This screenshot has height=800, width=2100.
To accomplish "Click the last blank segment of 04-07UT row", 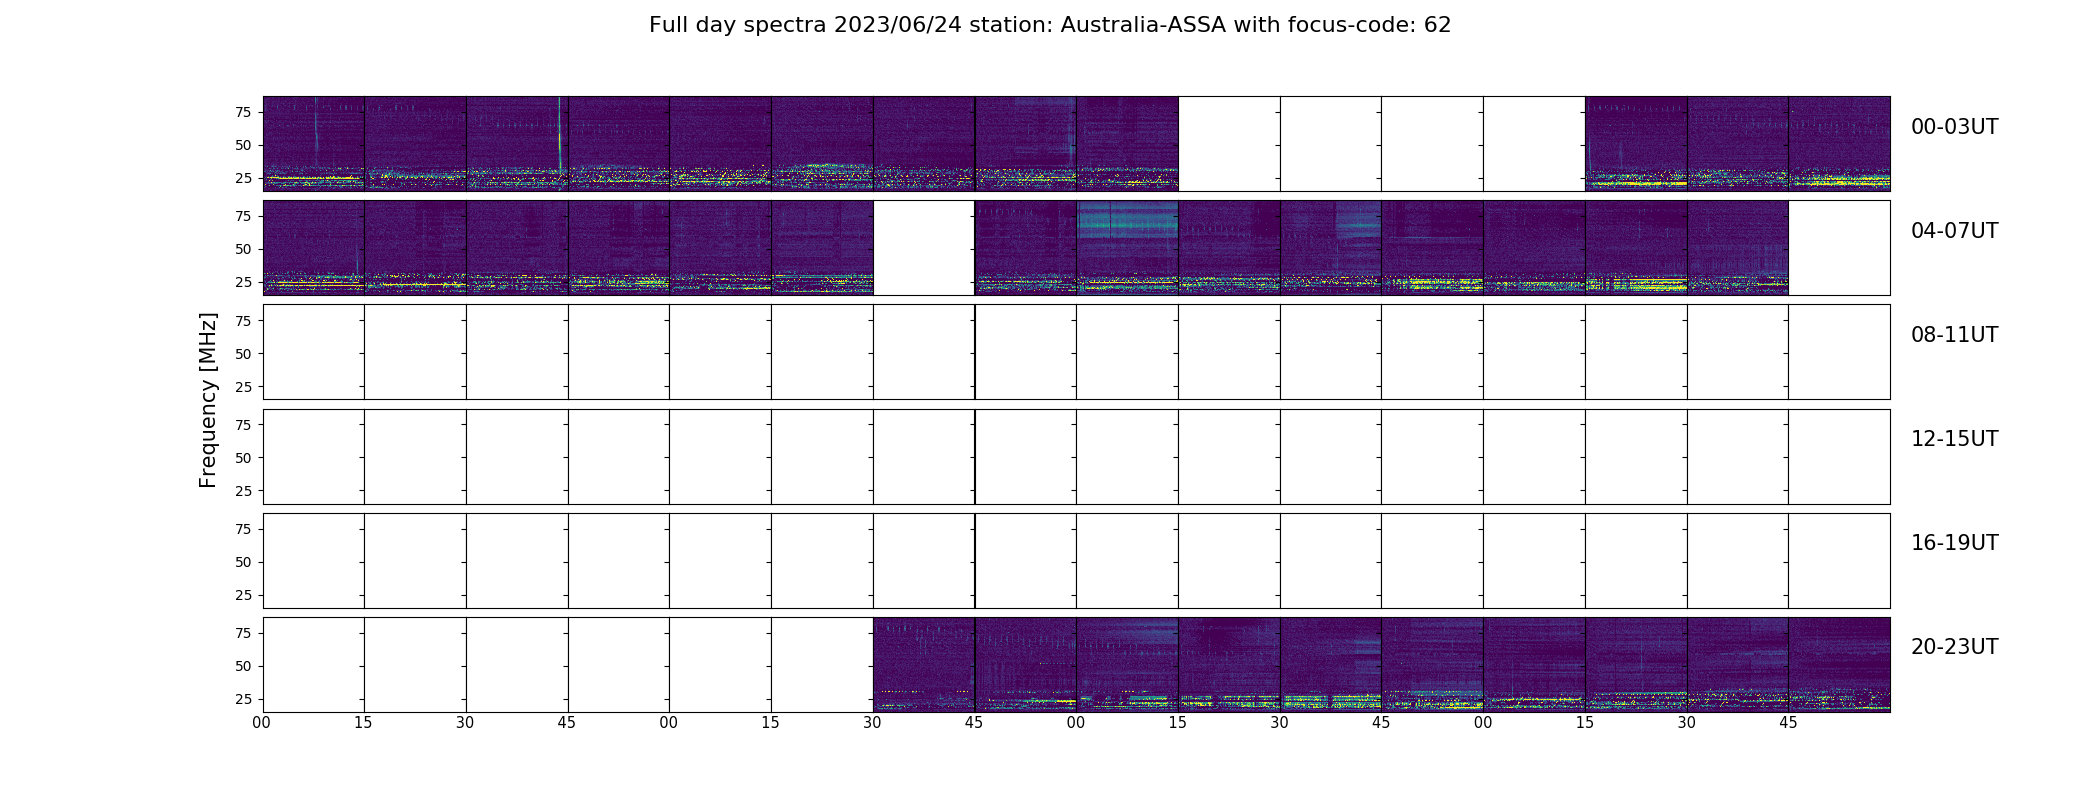I will click(x=1839, y=247).
